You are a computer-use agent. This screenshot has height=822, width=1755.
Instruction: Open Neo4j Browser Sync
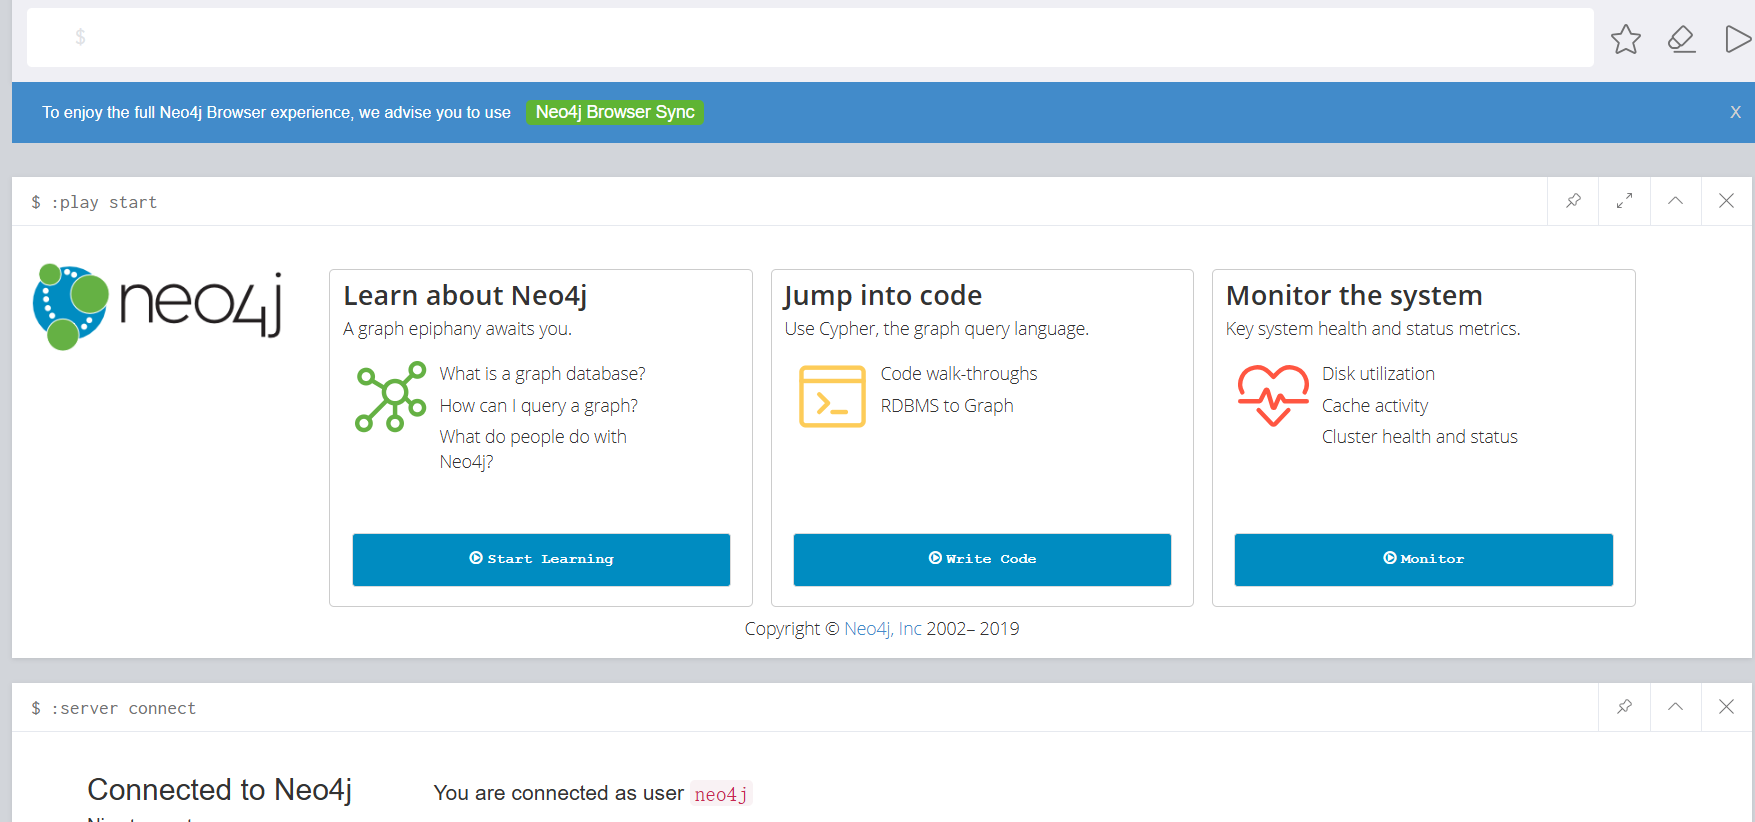[615, 112]
